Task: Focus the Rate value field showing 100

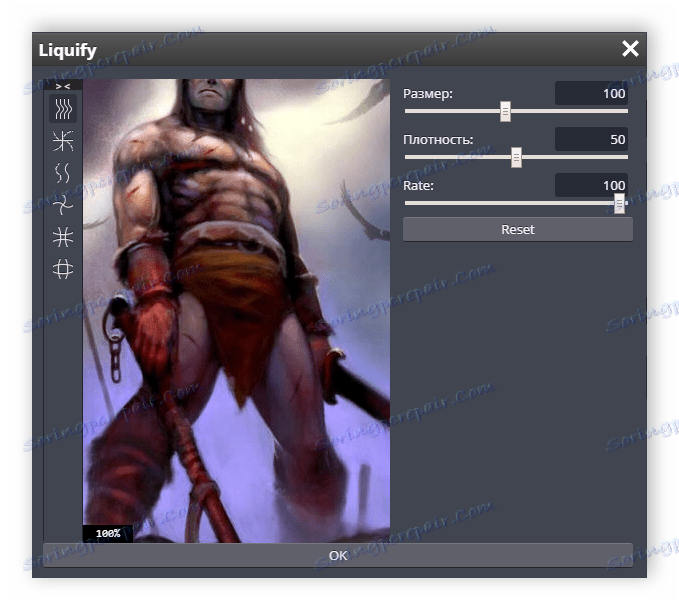Action: pyautogui.click(x=592, y=185)
